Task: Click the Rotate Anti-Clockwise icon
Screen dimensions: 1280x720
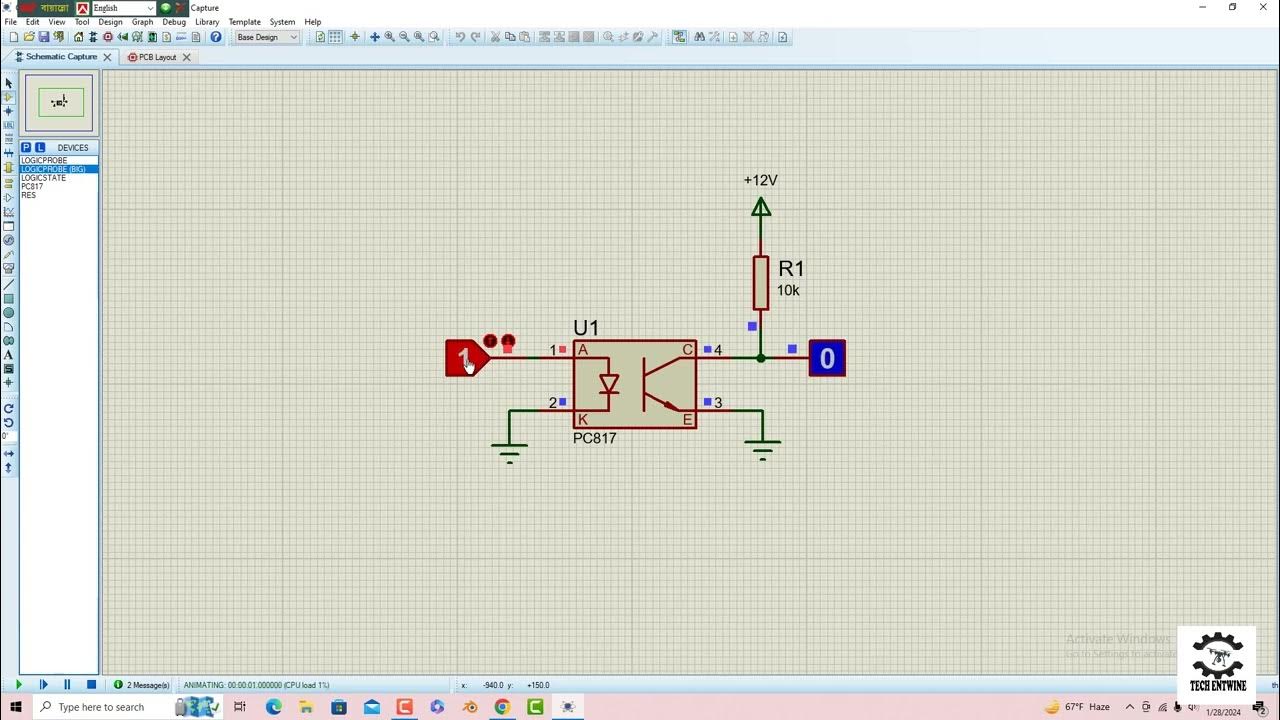Action: tap(9, 422)
